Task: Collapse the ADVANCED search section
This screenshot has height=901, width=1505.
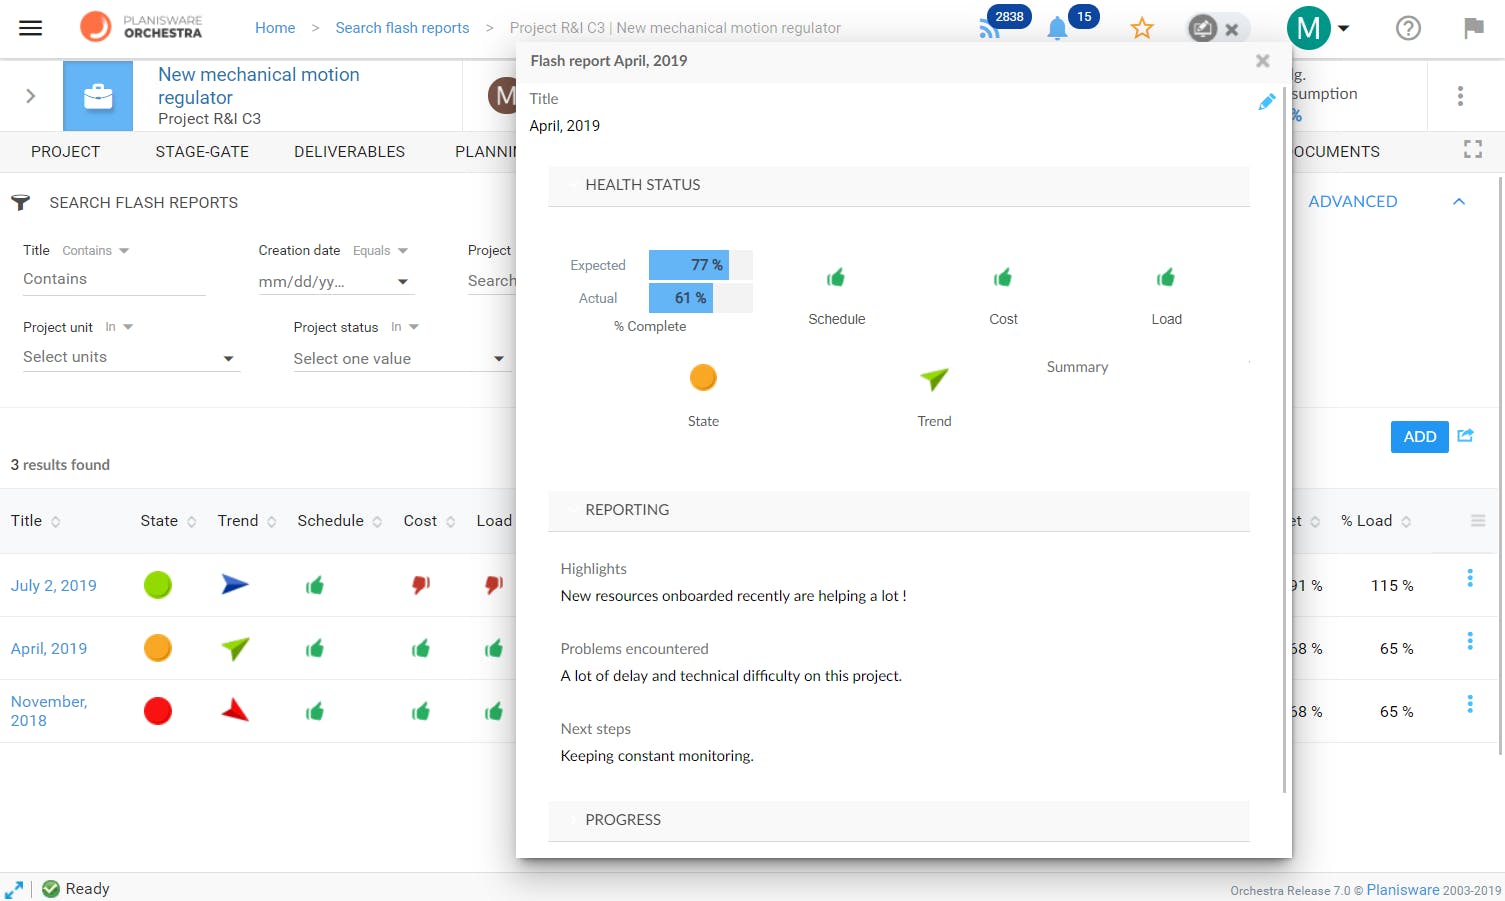Action: tap(1459, 202)
